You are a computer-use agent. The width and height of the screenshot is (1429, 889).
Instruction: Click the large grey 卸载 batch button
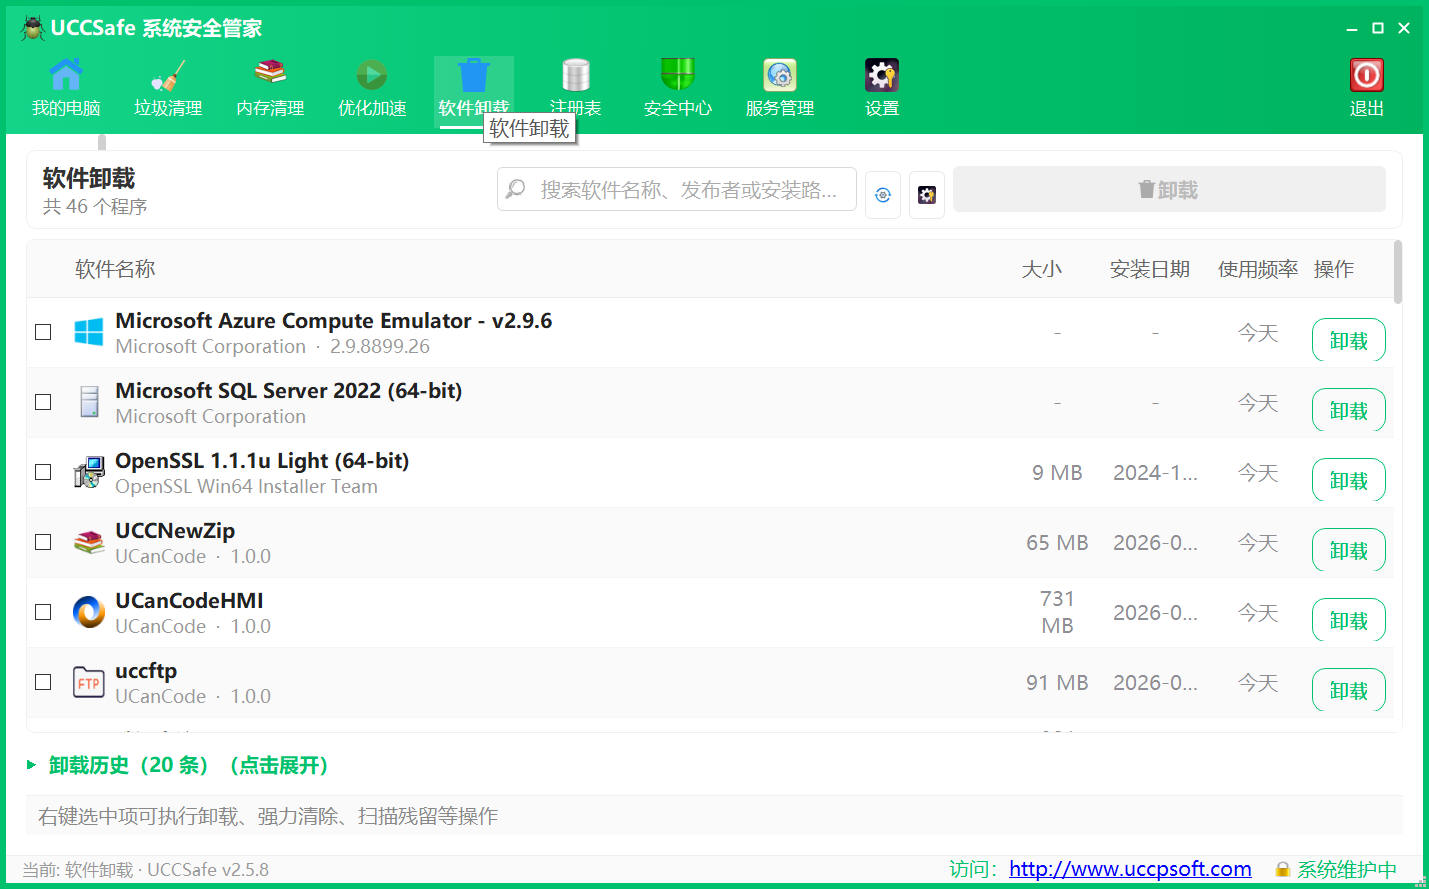(1169, 189)
